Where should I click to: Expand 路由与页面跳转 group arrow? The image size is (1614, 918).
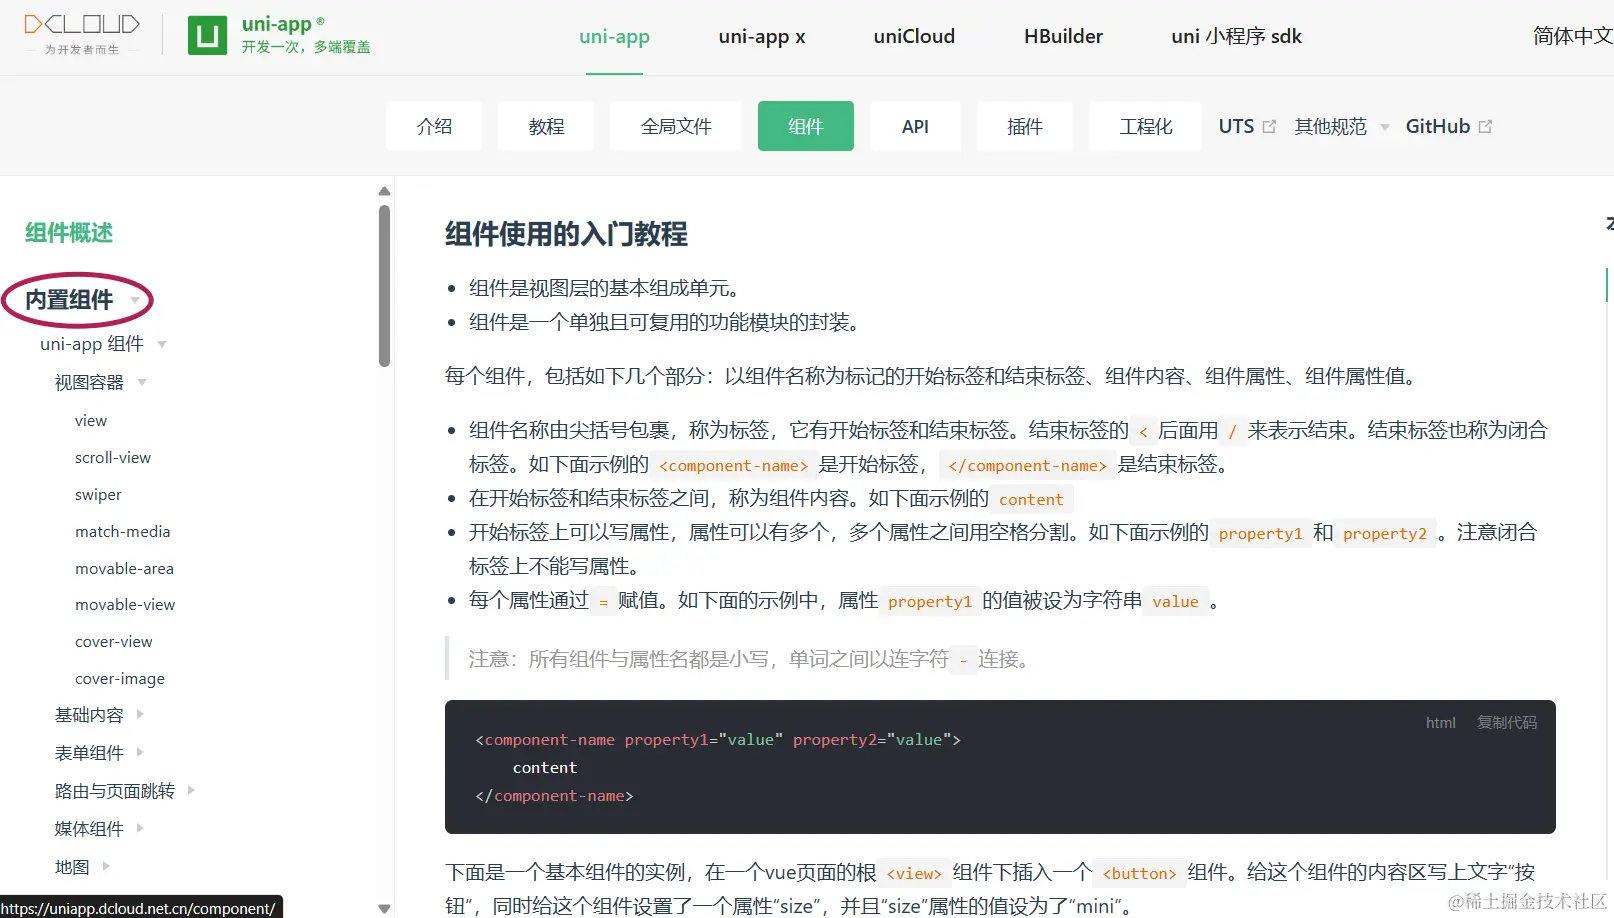point(191,790)
